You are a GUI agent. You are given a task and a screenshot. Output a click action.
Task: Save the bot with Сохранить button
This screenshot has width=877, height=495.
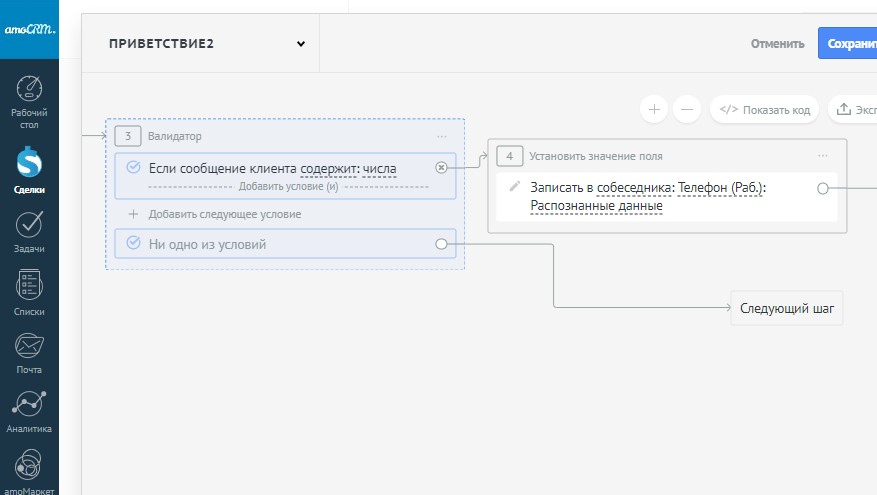pos(847,44)
